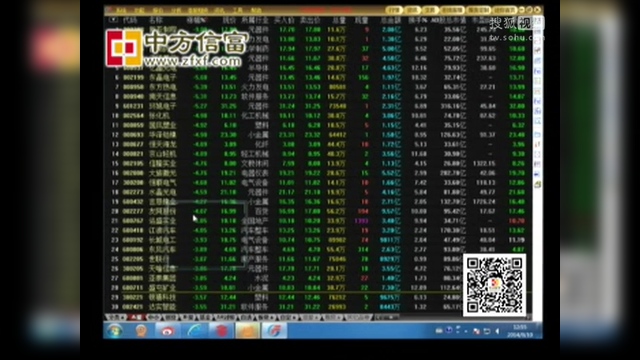Open the Windows Start menu
Screen dimensions: 640x360
(x=115, y=330)
